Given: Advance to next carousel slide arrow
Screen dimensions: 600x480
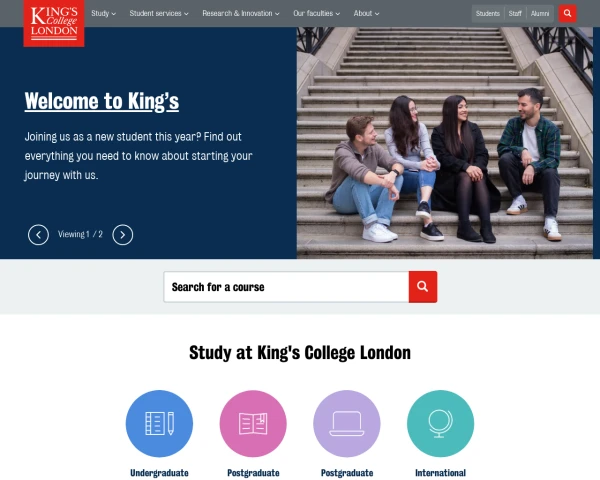Looking at the screenshot, I should point(122,235).
